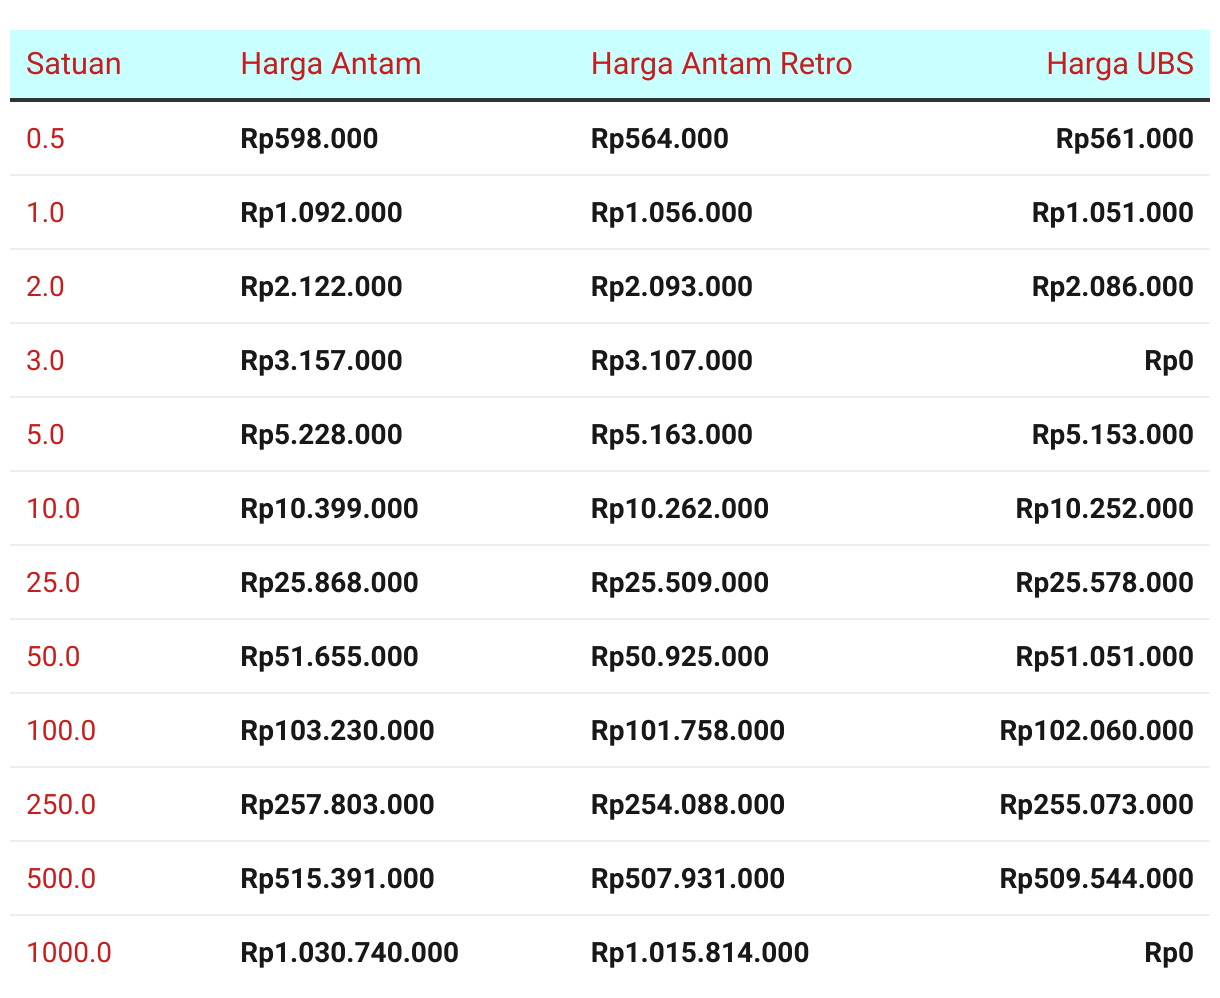Click Antam price Rp1.092.000
The height and width of the screenshot is (998, 1220).
tap(321, 212)
